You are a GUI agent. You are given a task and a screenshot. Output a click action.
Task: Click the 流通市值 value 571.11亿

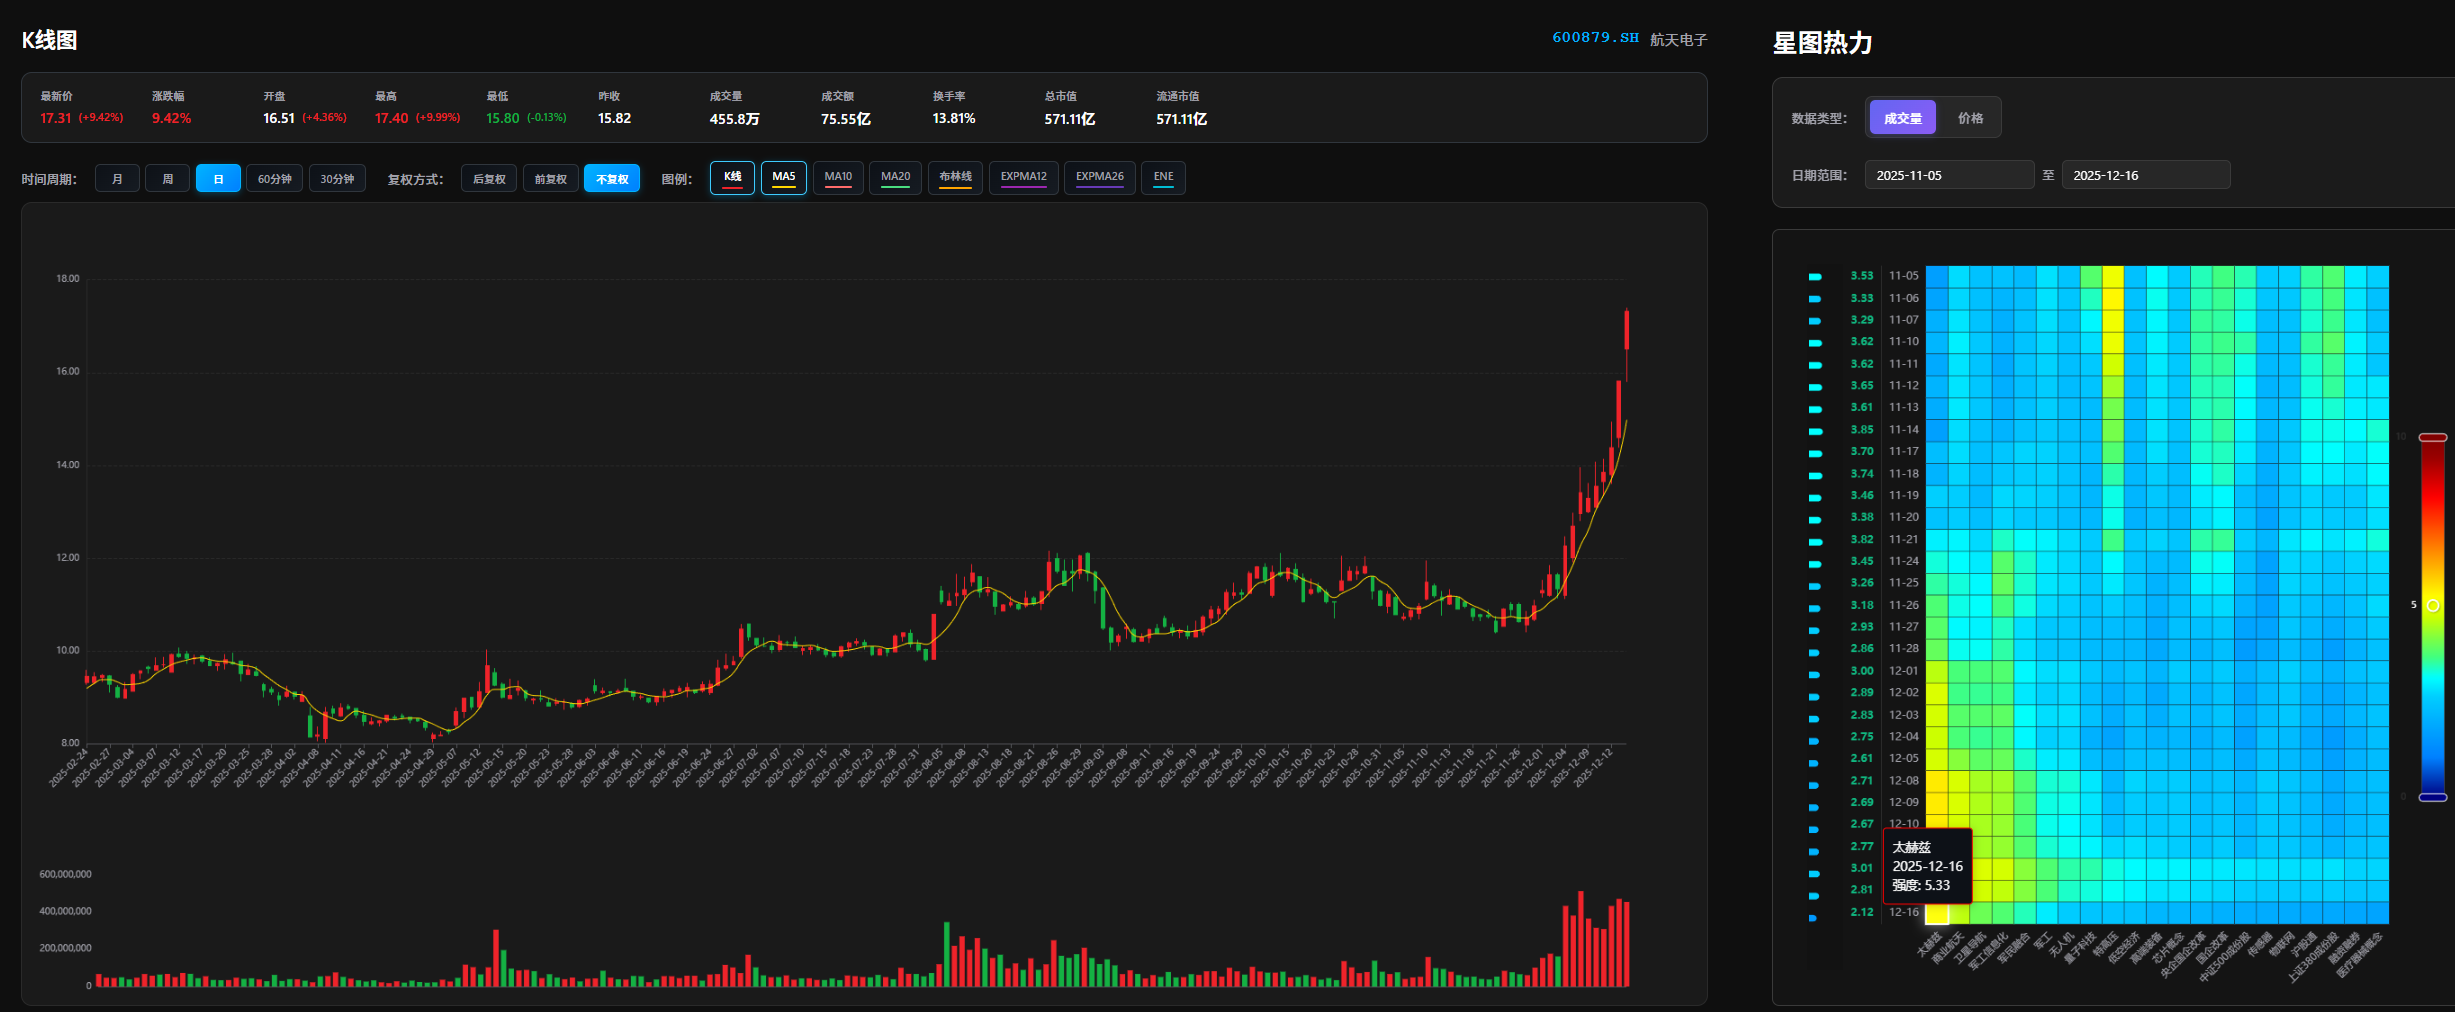(x=1181, y=119)
